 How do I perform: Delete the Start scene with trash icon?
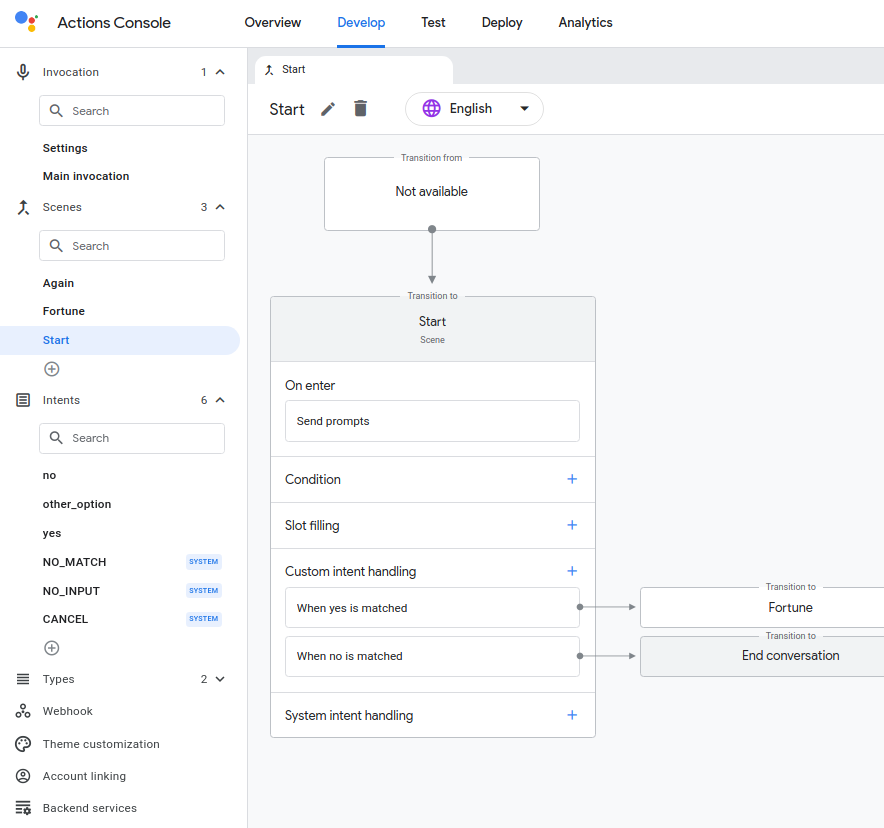click(361, 109)
